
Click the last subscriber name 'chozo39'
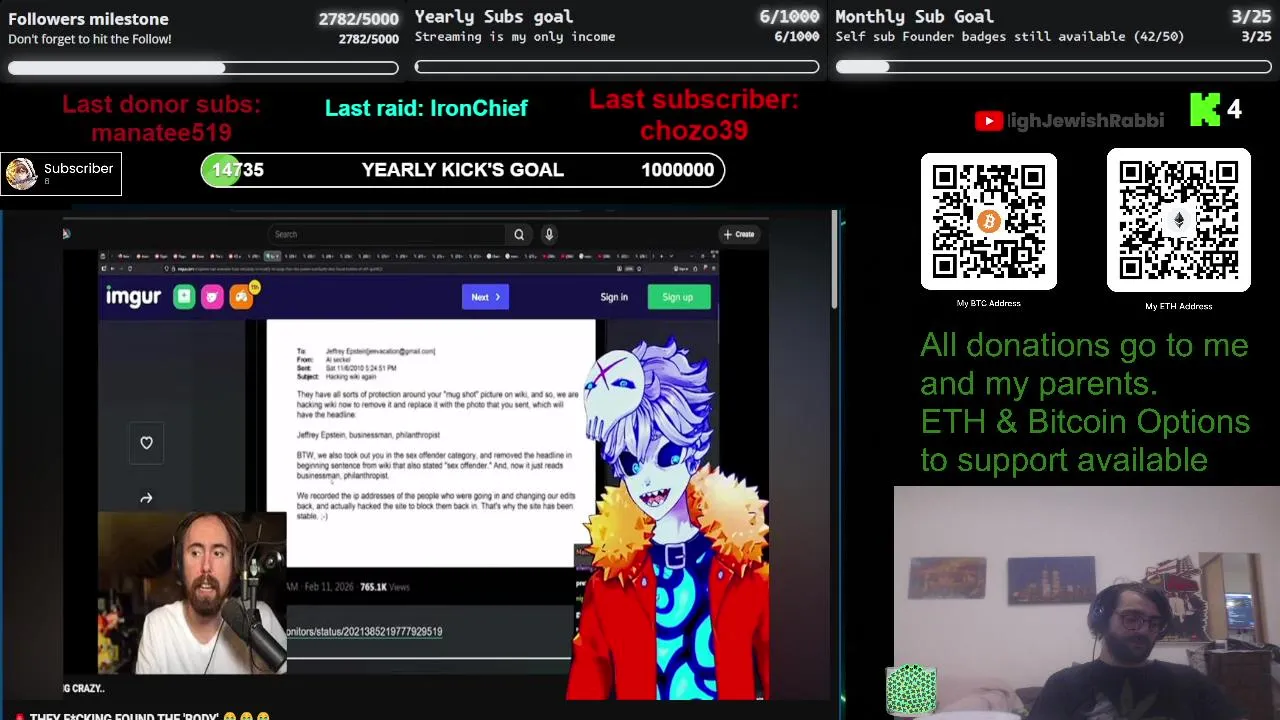pos(693,130)
